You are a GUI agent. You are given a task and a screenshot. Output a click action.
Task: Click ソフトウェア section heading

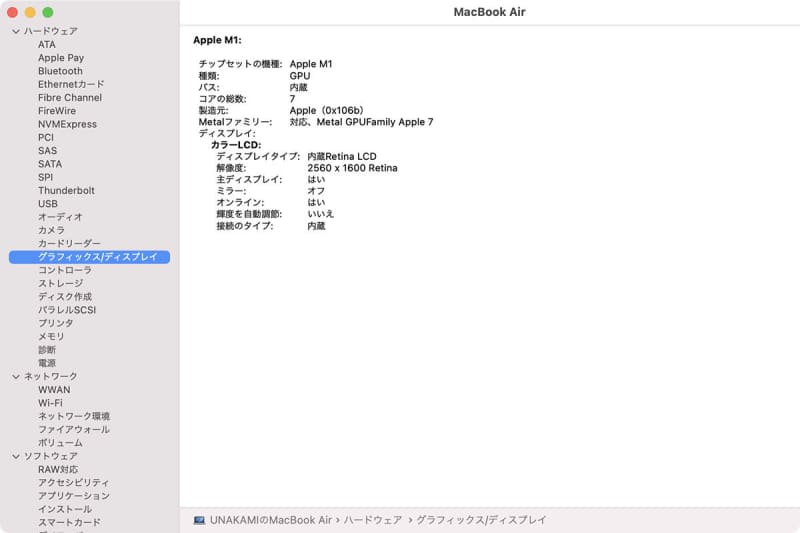[x=51, y=456]
